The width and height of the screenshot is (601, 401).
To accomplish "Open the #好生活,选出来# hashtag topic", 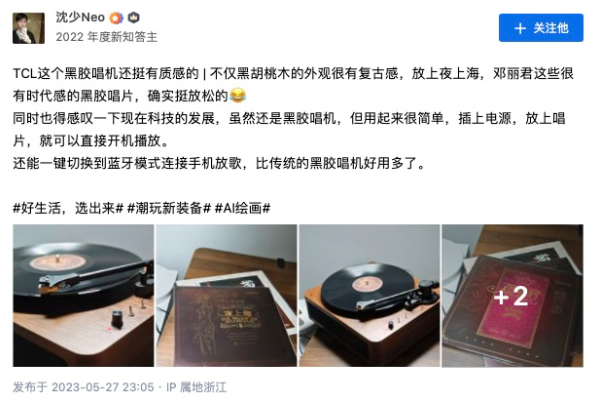I will tap(68, 208).
